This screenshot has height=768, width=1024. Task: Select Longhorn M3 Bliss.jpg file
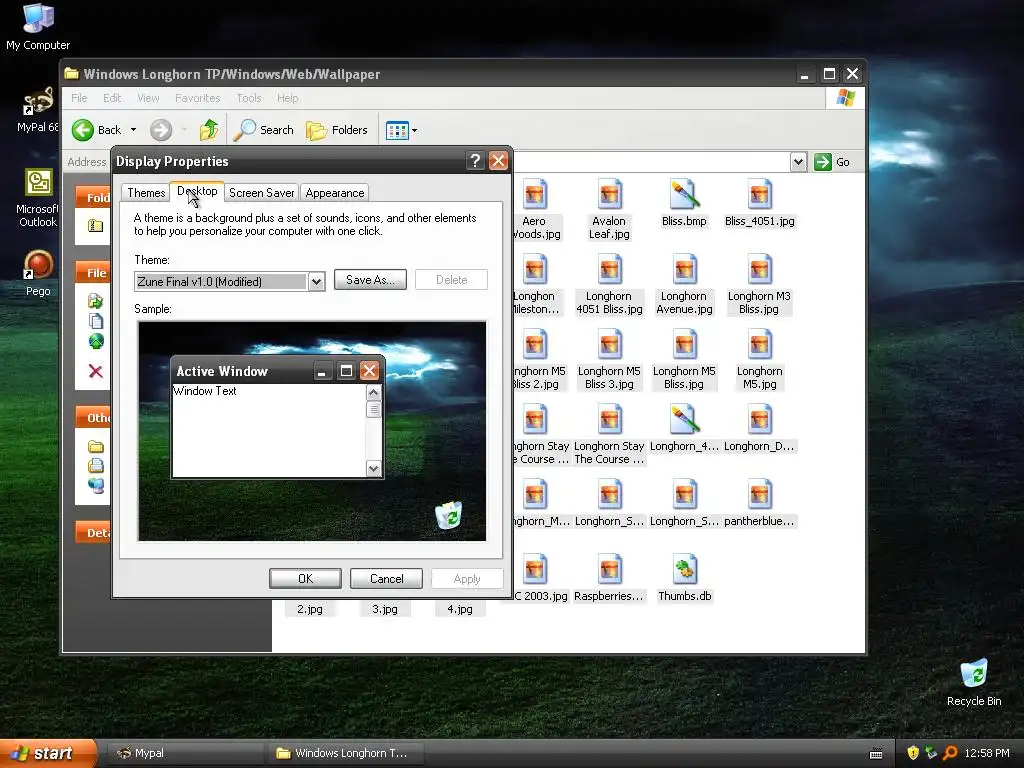760,285
